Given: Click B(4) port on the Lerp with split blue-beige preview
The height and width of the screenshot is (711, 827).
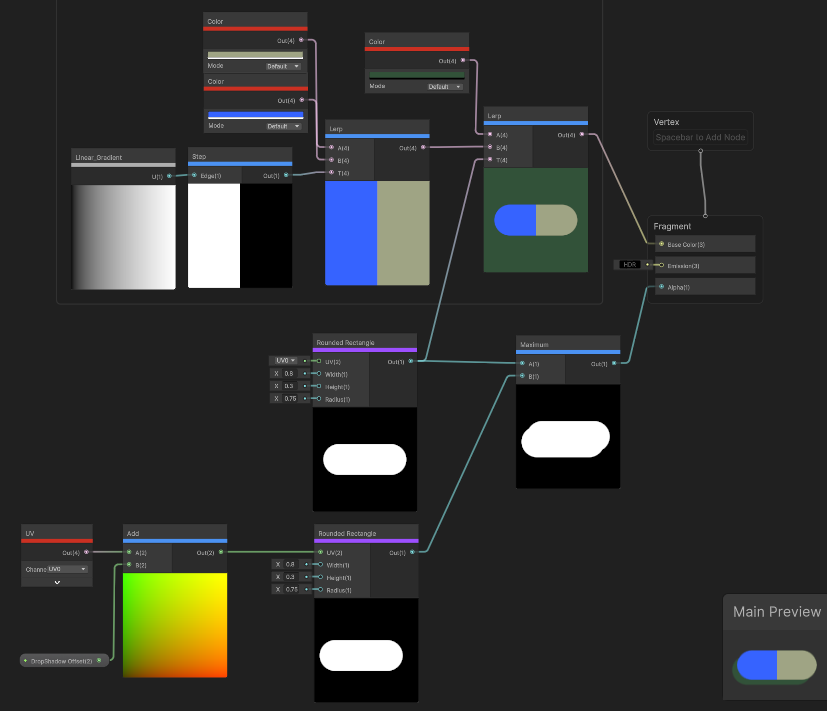Looking at the screenshot, I should 331,160.
